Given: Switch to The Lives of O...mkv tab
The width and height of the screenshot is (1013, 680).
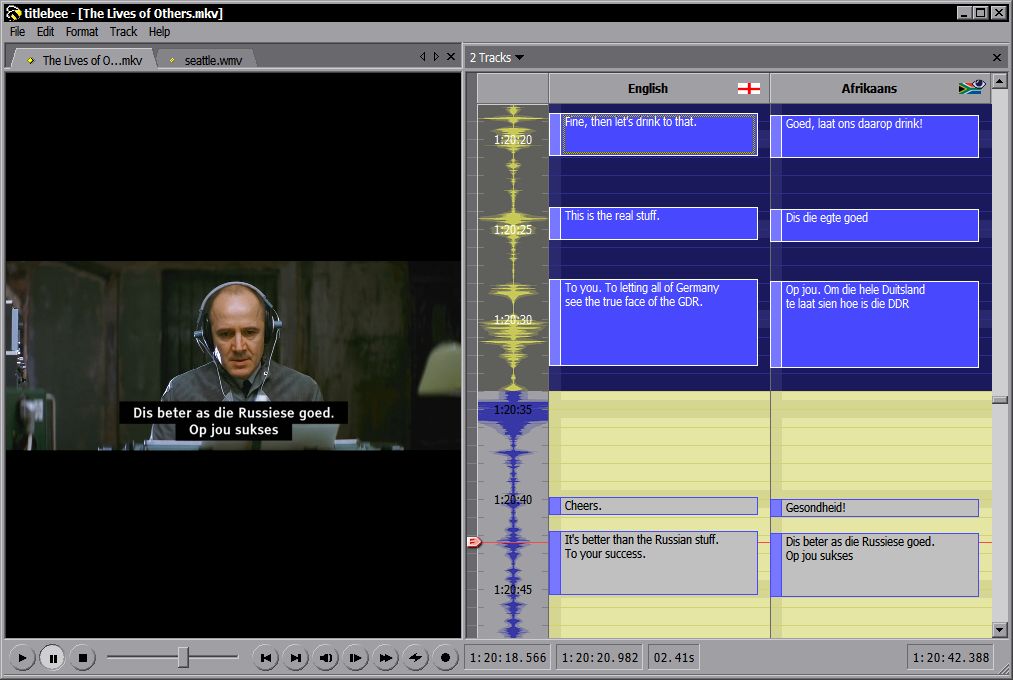Looking at the screenshot, I should pyautogui.click(x=84, y=60).
